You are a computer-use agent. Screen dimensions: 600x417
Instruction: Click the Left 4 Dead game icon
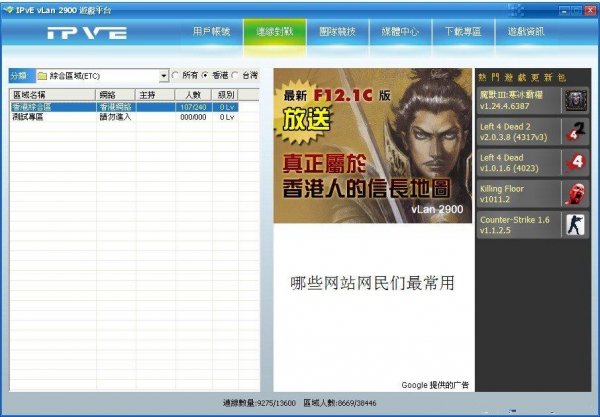coord(576,163)
